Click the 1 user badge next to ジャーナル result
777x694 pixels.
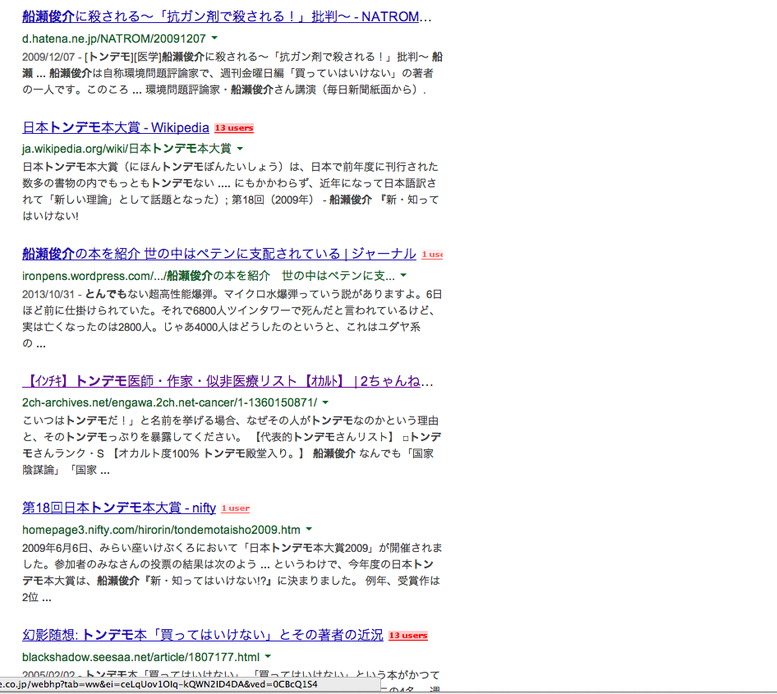(x=432, y=254)
